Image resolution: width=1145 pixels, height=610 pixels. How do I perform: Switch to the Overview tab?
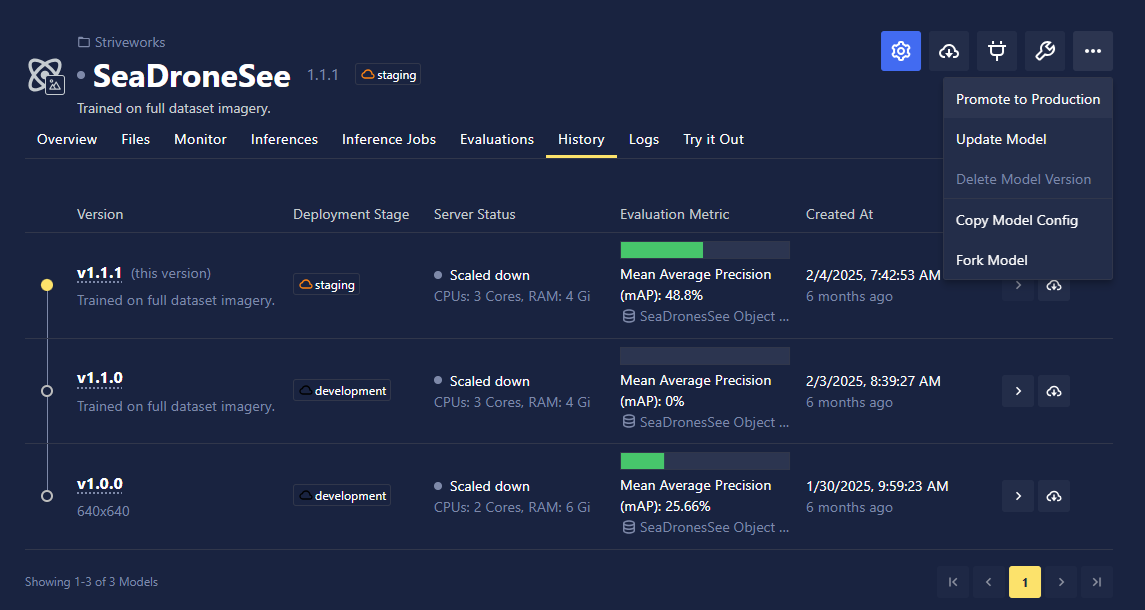click(67, 140)
